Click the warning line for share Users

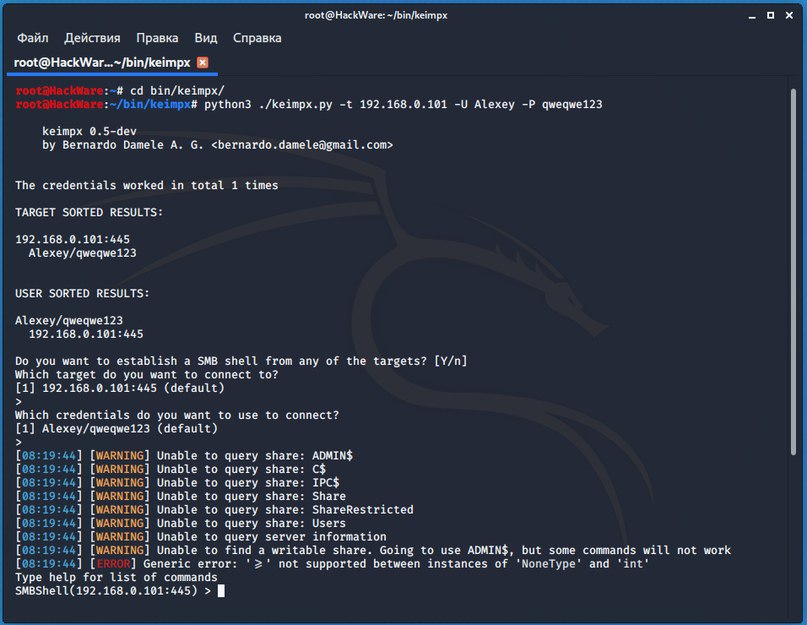[181, 523]
